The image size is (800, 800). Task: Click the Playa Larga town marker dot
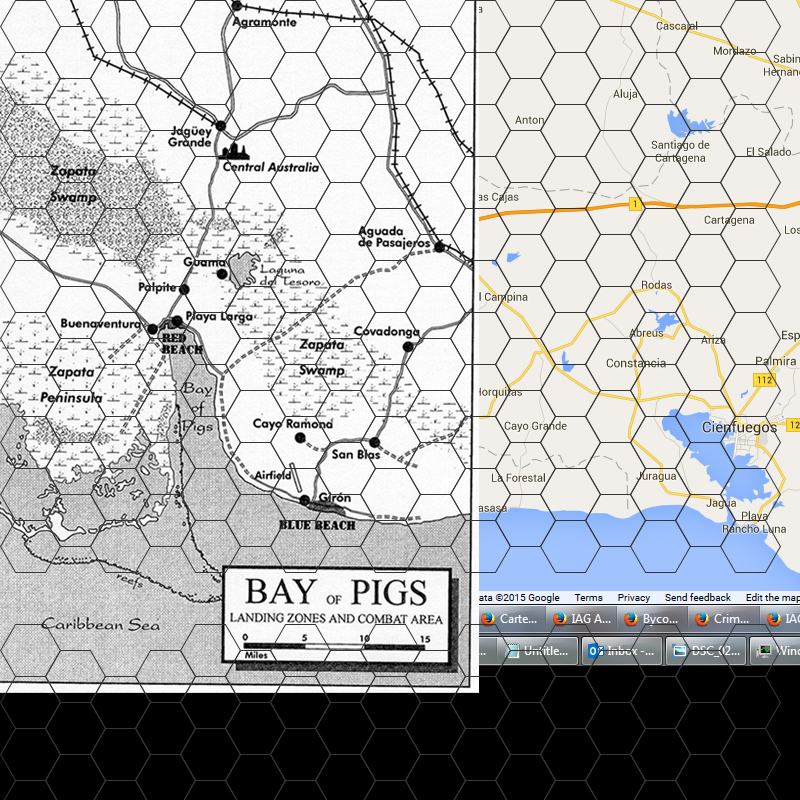[x=177, y=321]
